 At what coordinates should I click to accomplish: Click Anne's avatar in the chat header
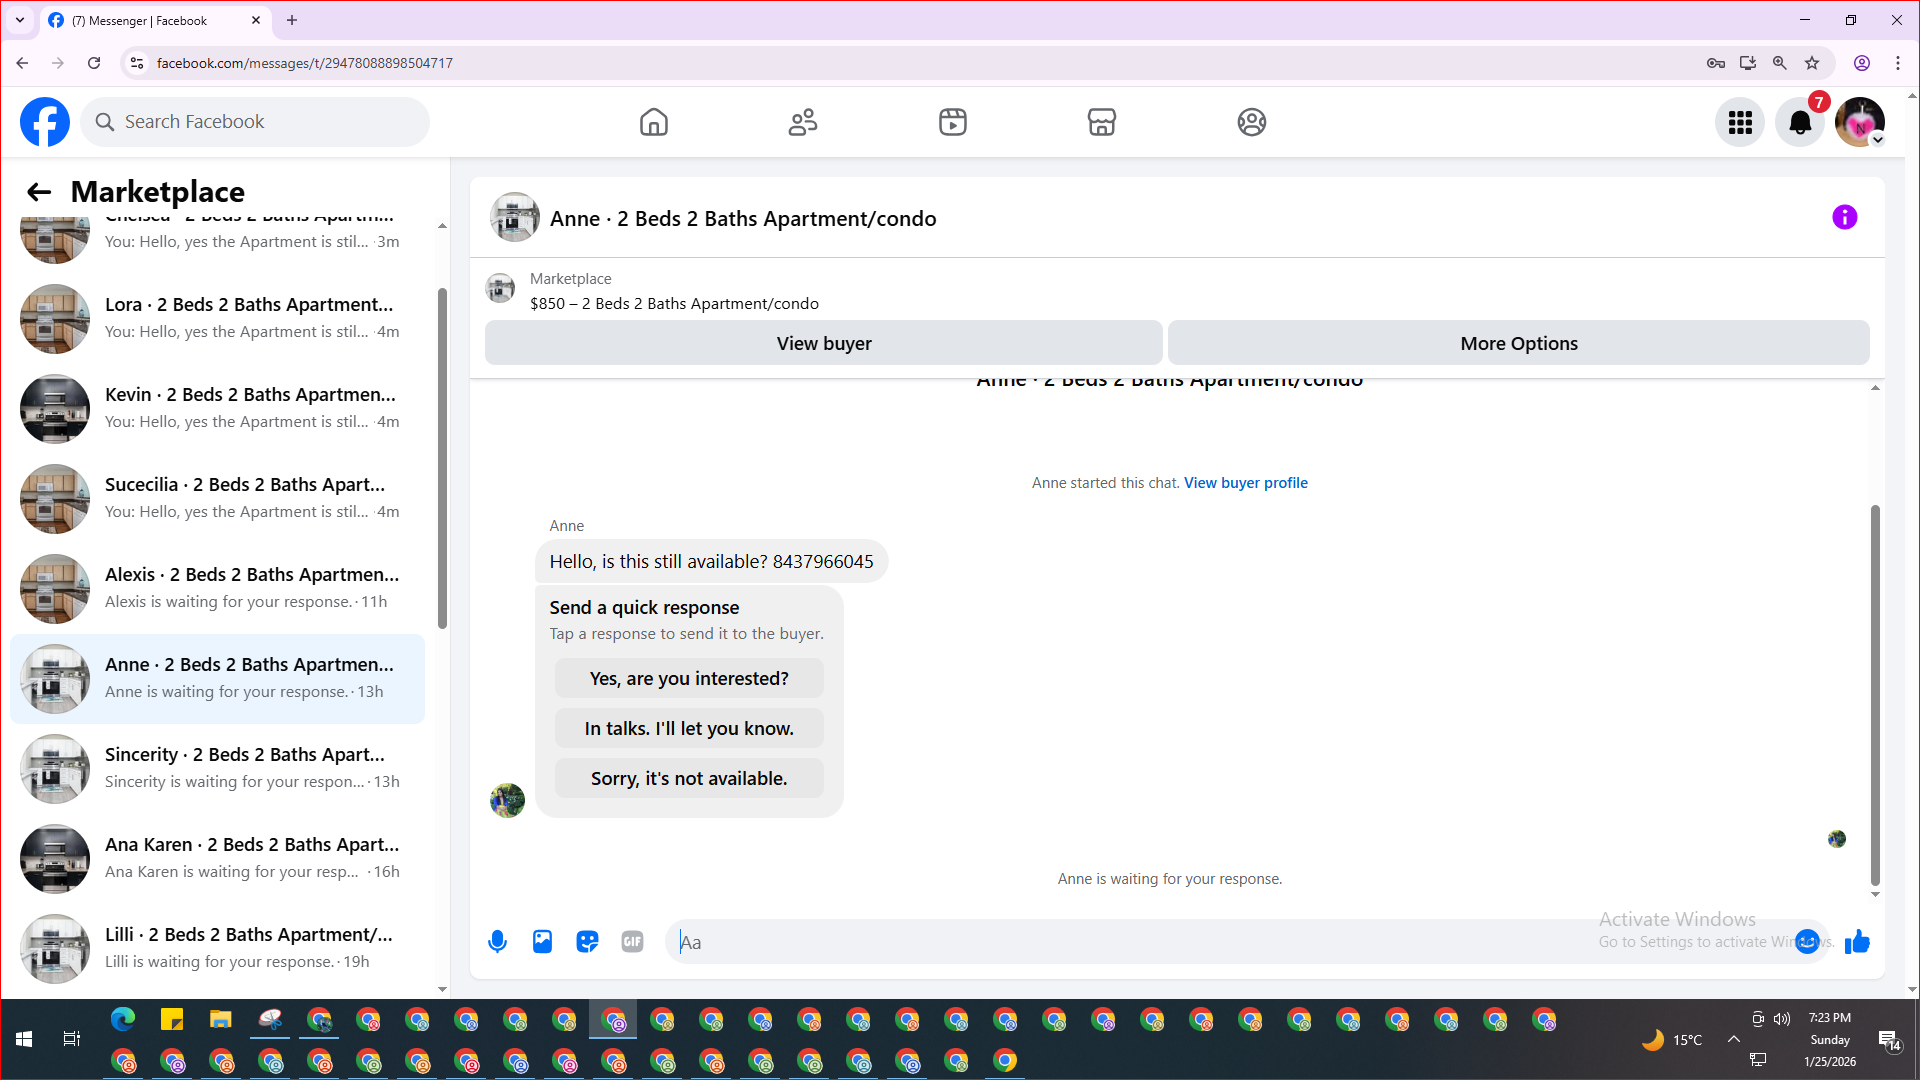(515, 217)
